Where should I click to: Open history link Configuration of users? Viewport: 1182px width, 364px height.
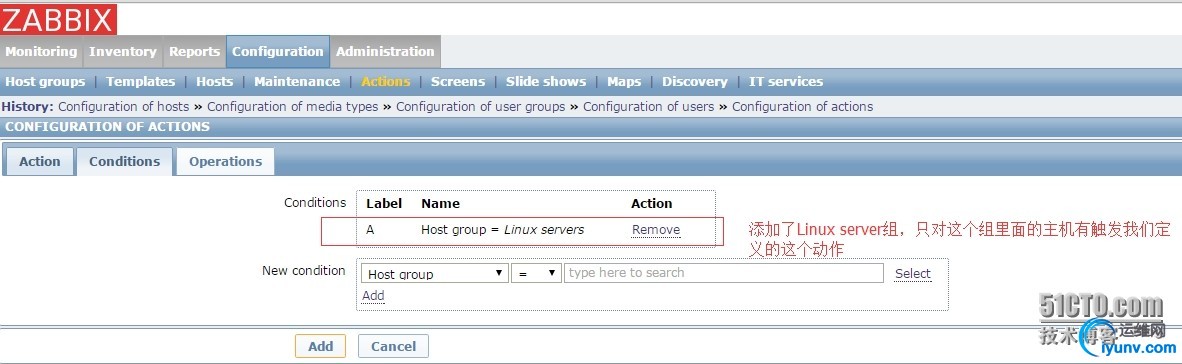[x=648, y=107]
